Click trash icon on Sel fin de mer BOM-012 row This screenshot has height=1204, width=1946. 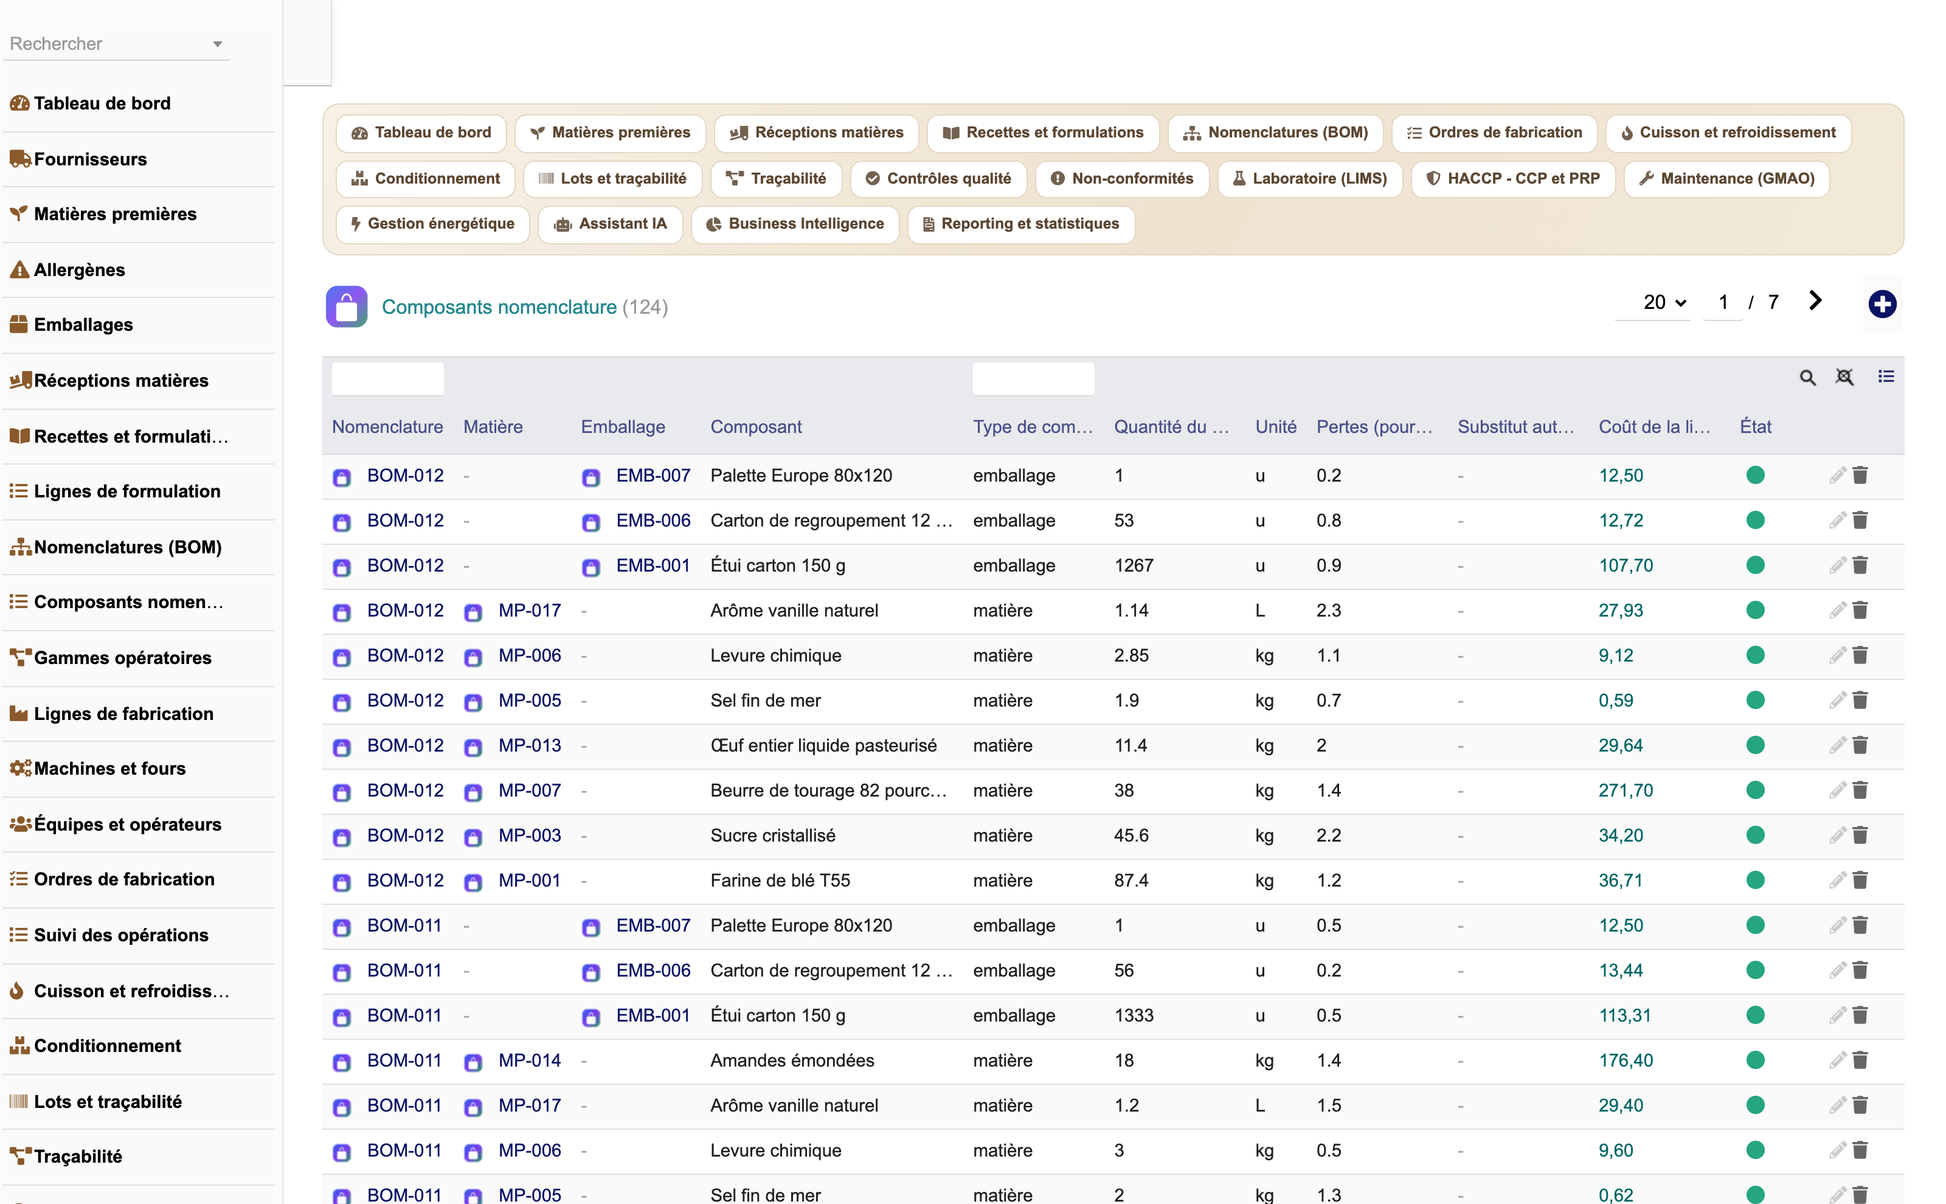click(1860, 700)
